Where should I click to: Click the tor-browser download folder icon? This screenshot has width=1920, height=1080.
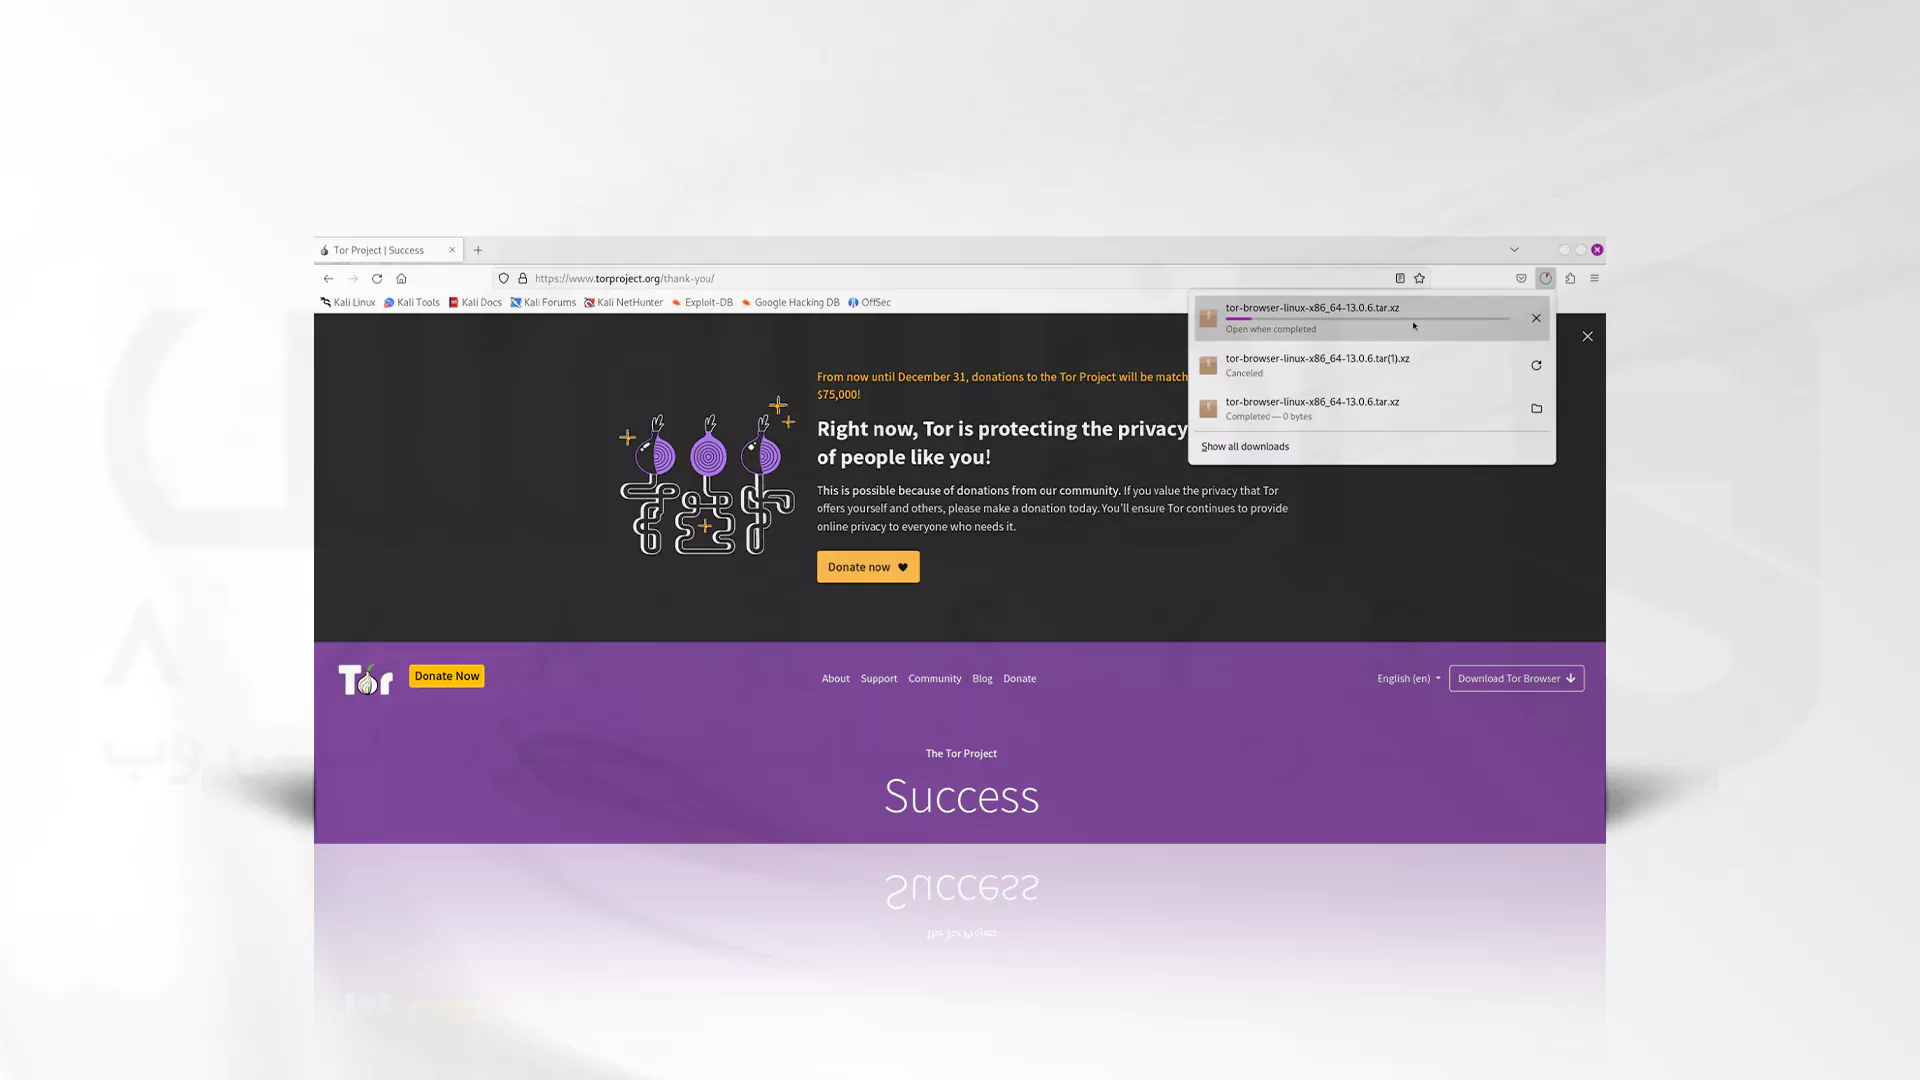[x=1534, y=407]
